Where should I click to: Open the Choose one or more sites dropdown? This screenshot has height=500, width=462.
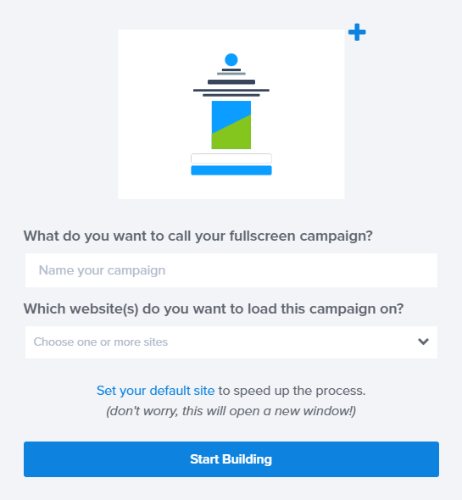[231, 342]
